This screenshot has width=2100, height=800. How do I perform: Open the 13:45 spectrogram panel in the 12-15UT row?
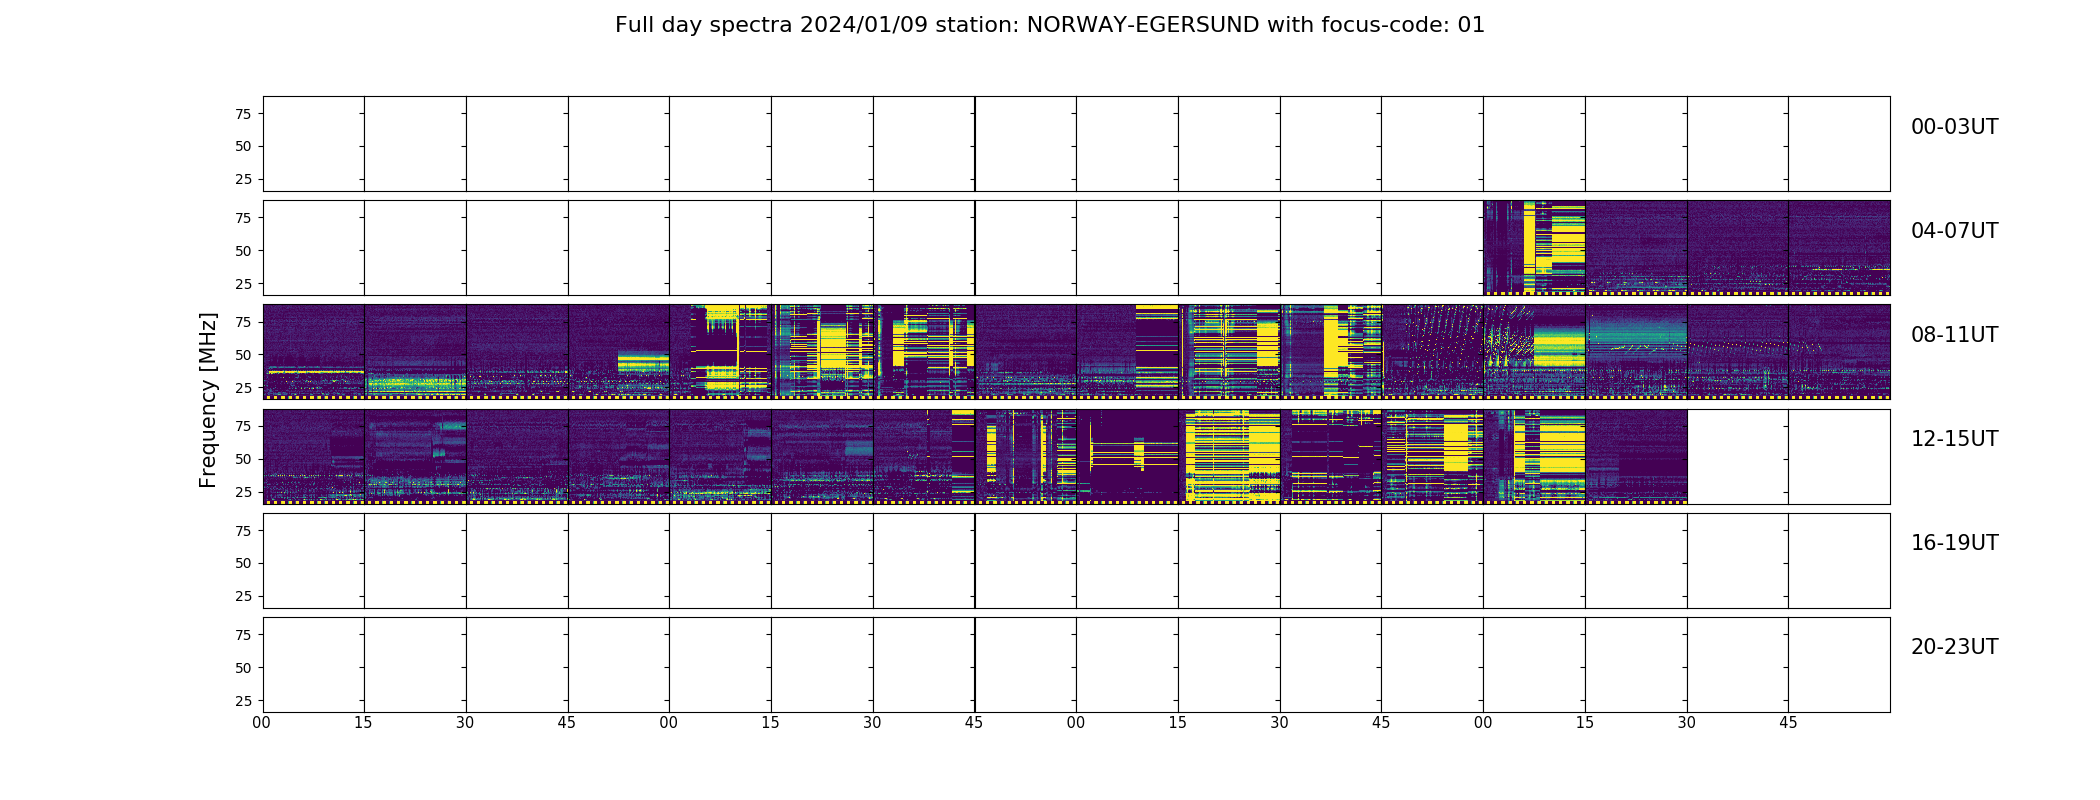pyautogui.click(x=1026, y=456)
